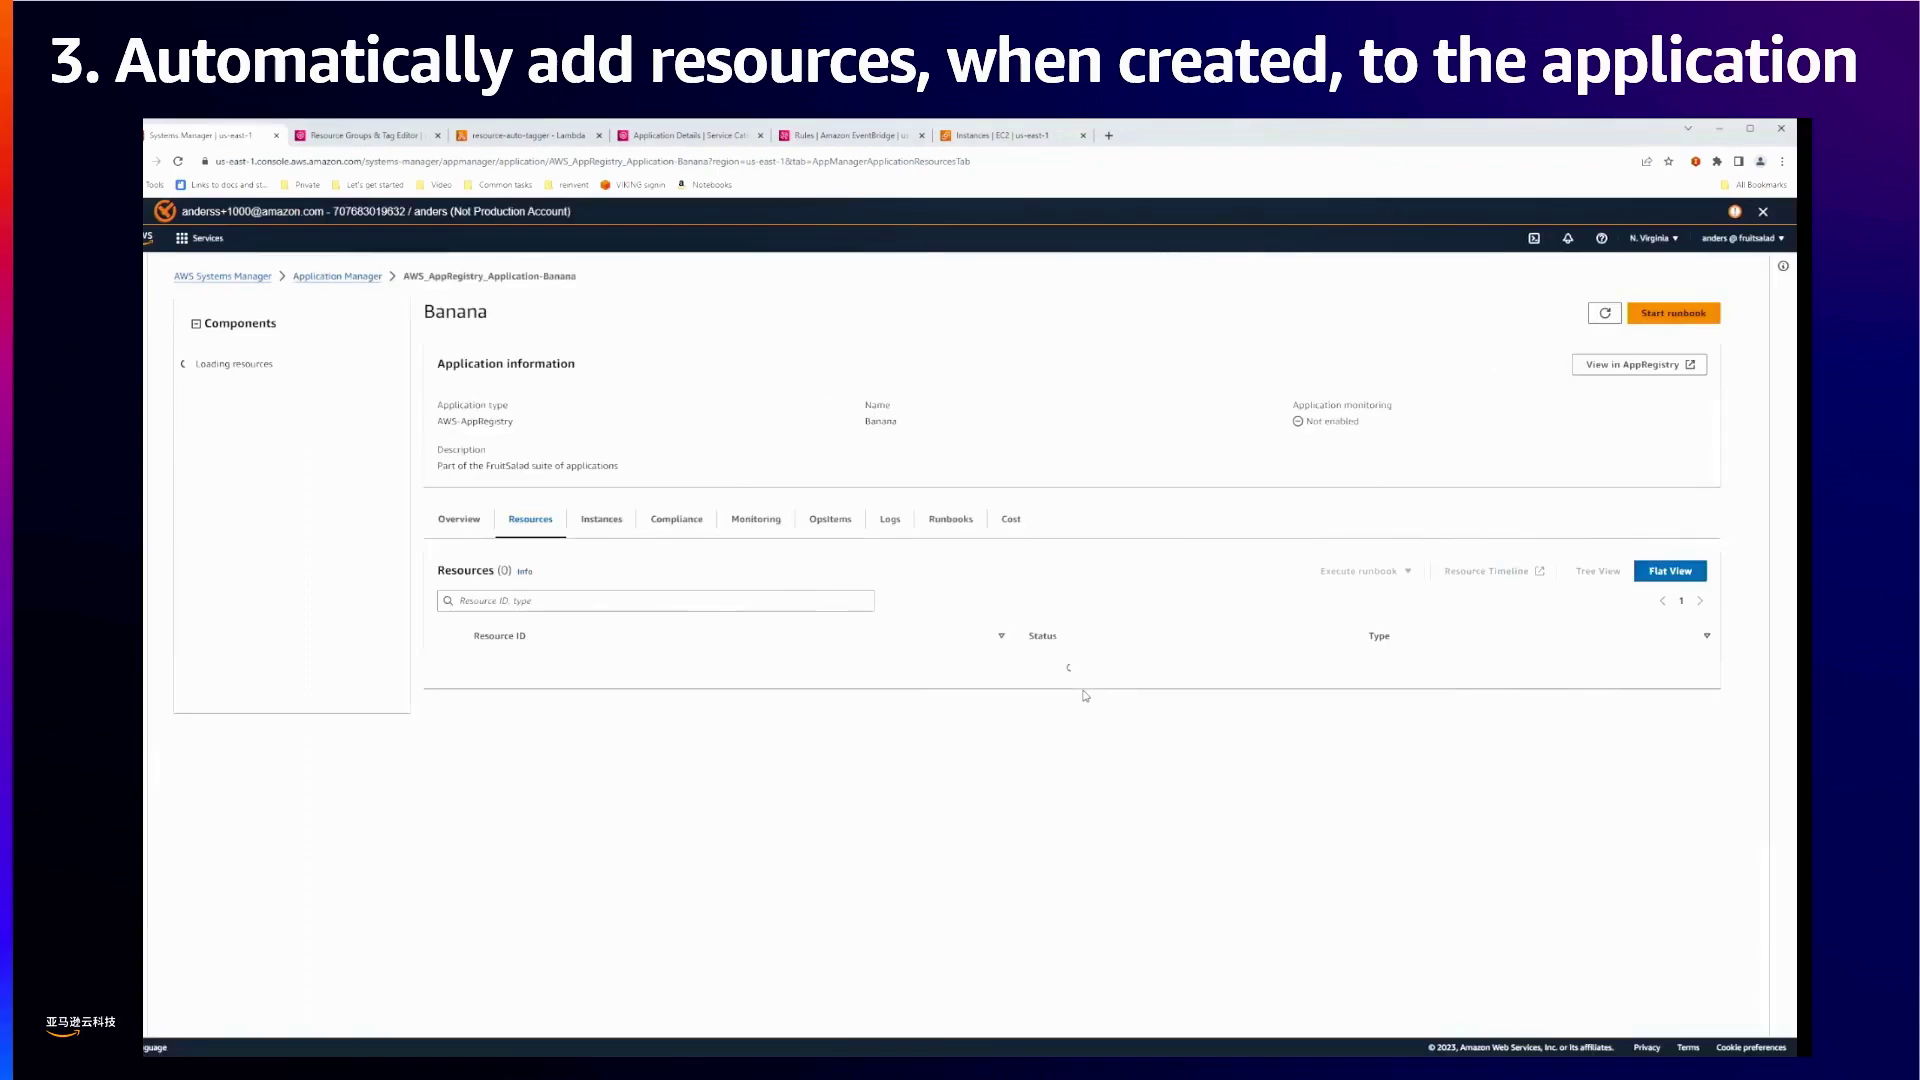Screen dimensions: 1920x1080
Task: Click the search magnifier in Resources filter
Action: pyautogui.click(x=448, y=601)
